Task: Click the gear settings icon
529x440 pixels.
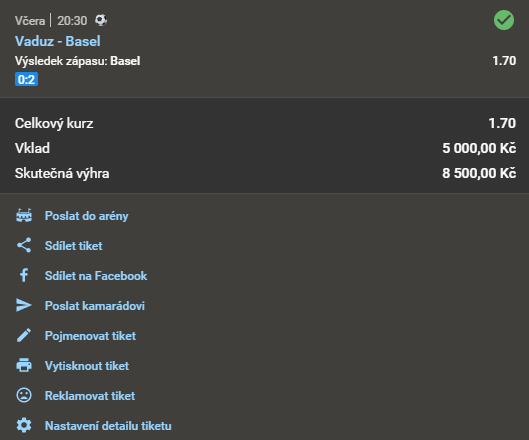Action: (x=24, y=425)
